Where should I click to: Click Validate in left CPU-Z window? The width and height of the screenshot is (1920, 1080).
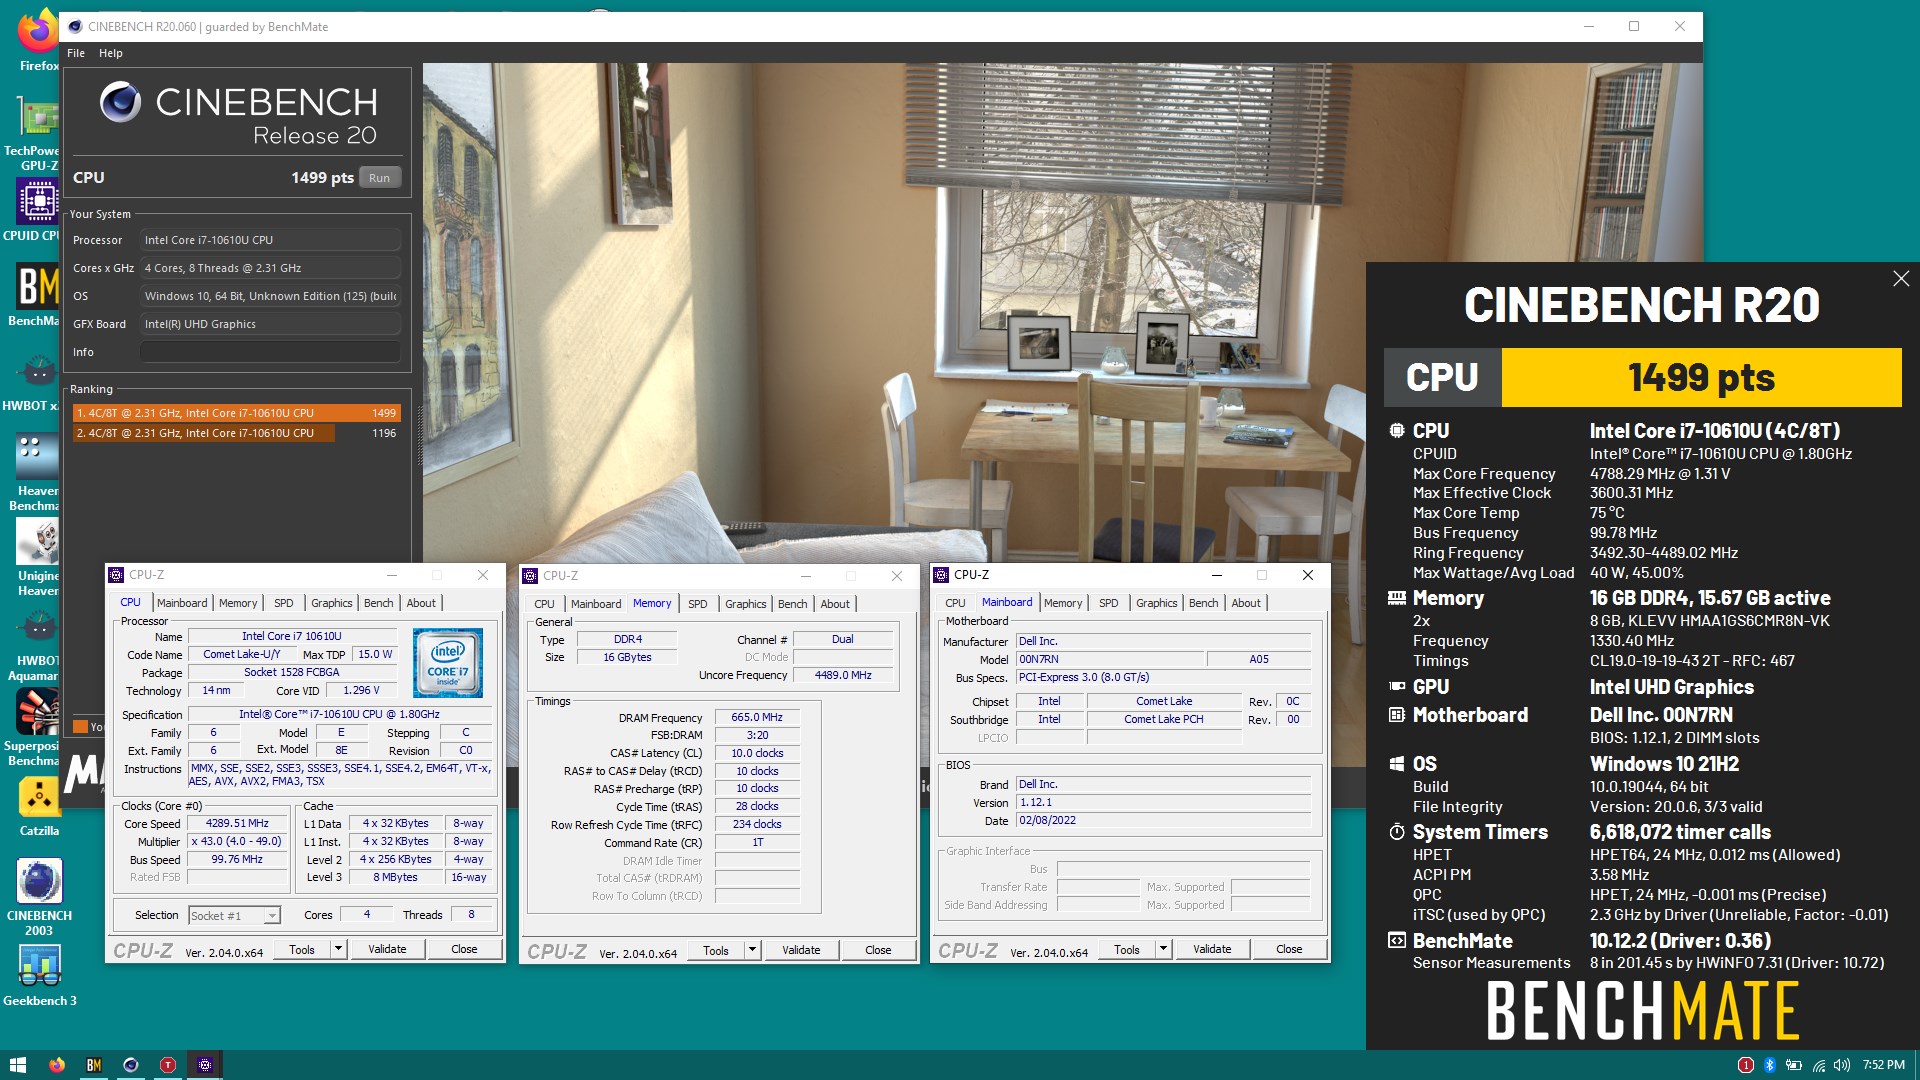(x=387, y=949)
